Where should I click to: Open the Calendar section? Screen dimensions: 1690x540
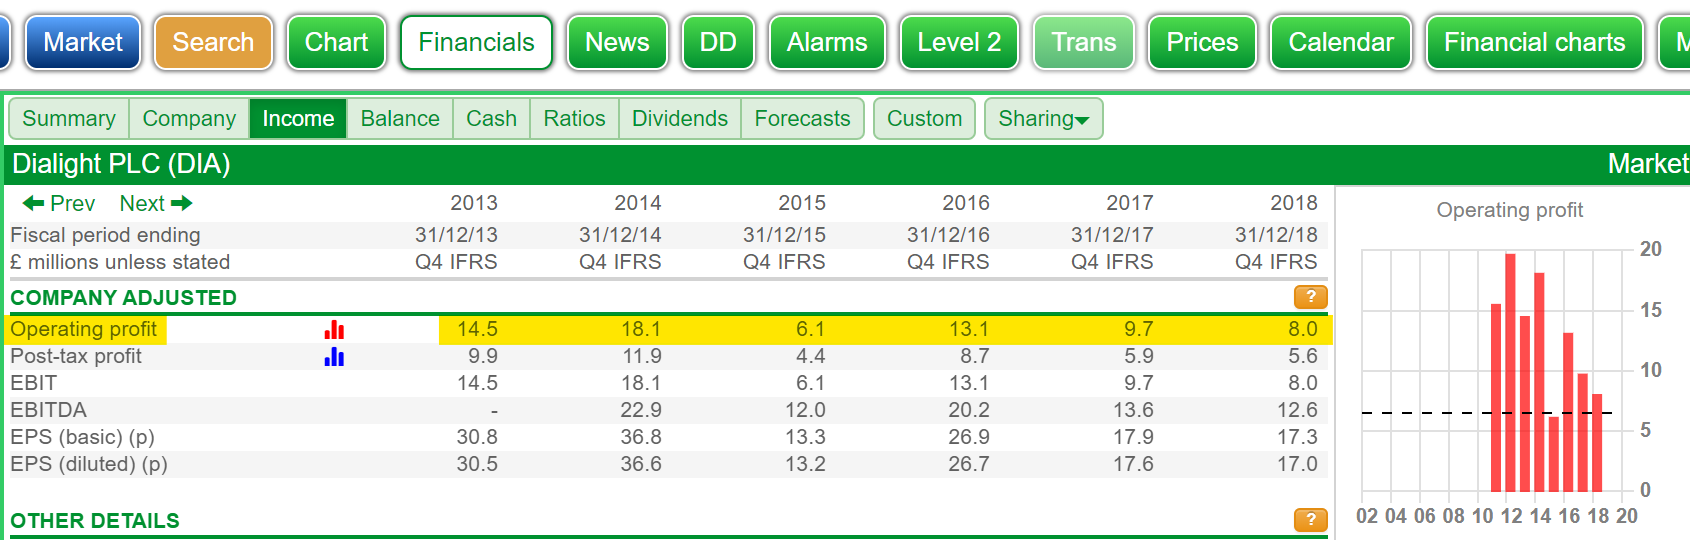1340,42
